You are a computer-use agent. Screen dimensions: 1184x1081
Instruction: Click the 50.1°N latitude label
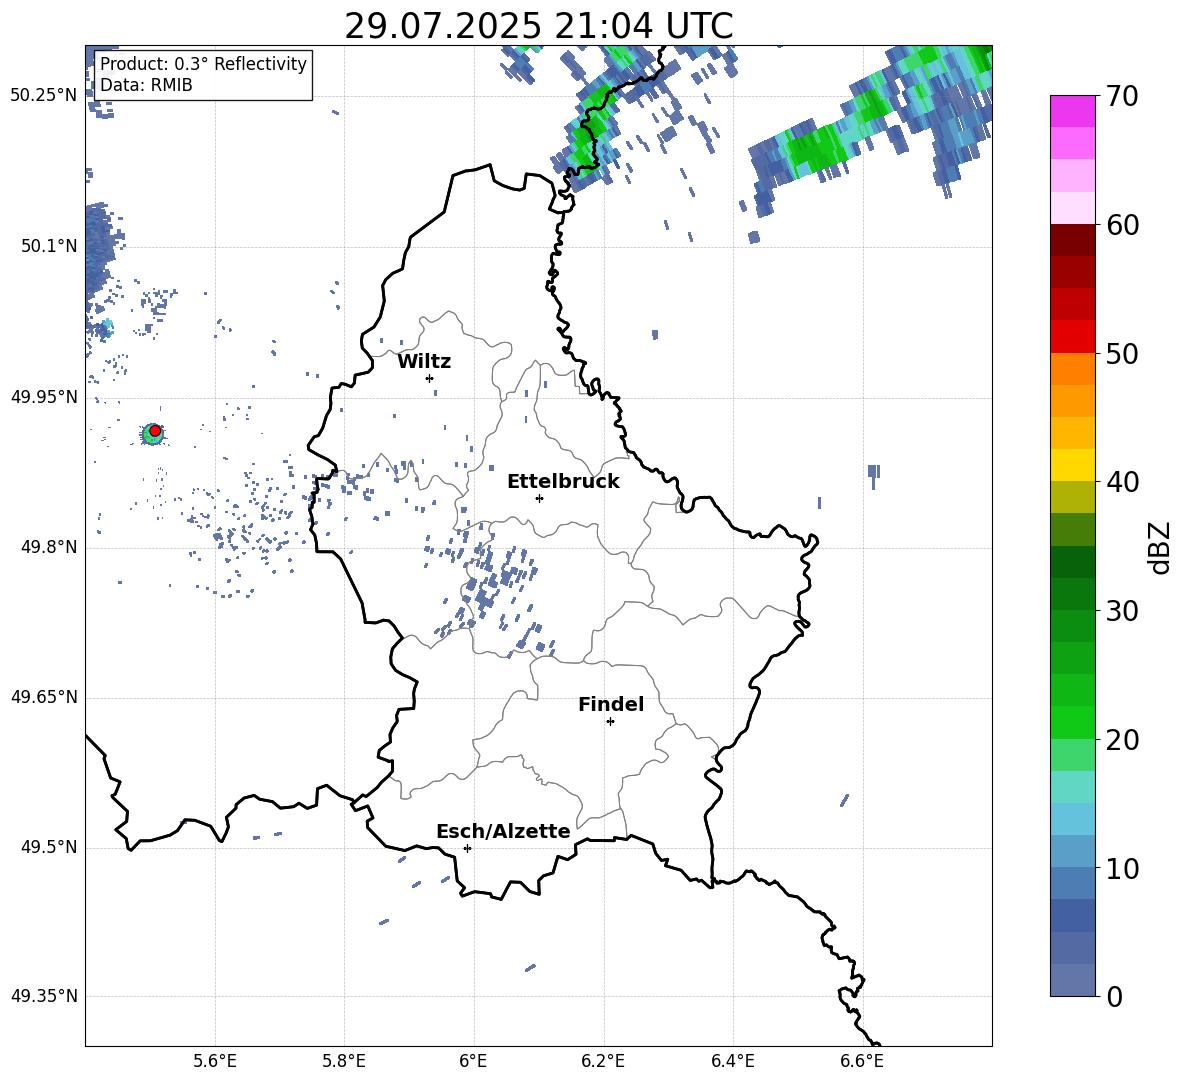coord(49,246)
